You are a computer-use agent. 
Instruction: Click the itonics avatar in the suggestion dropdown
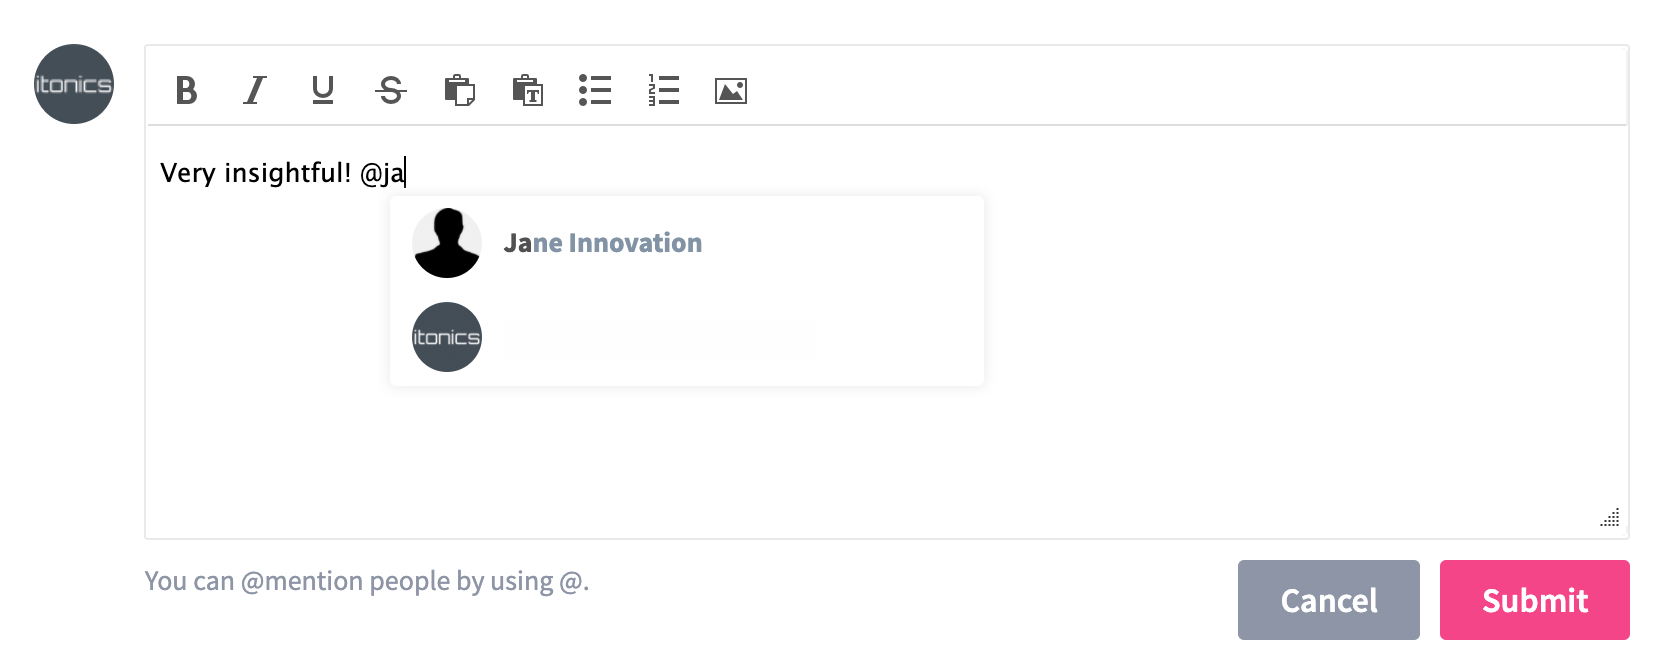447,337
